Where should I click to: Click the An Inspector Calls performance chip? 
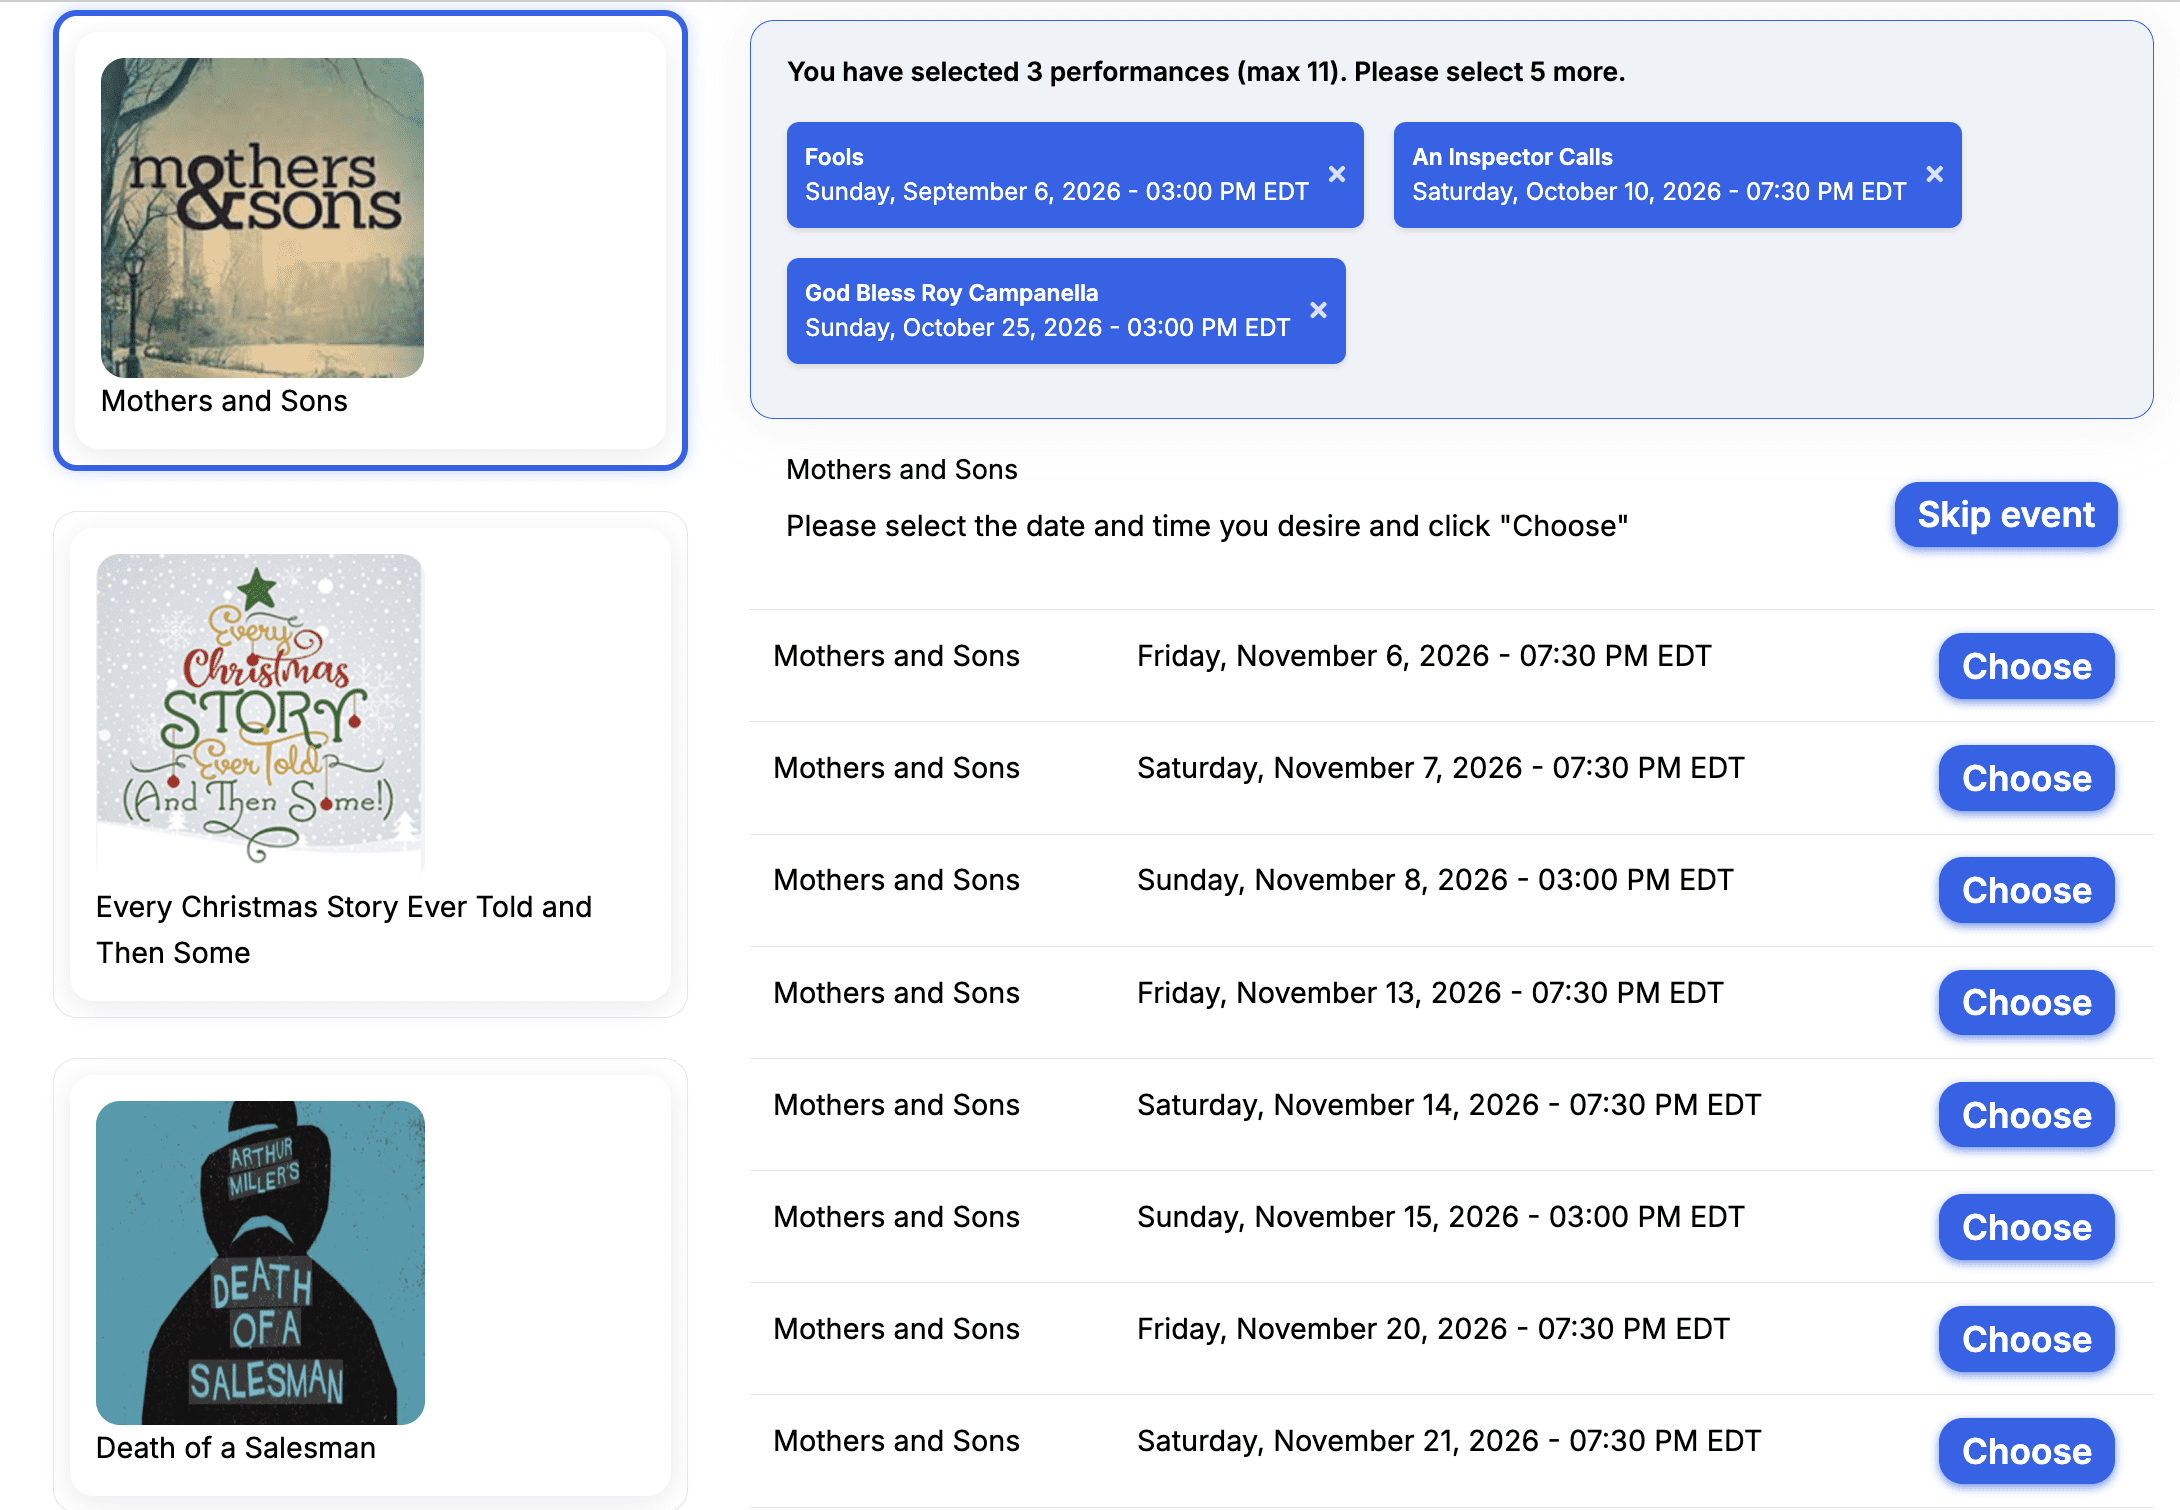tap(1677, 175)
